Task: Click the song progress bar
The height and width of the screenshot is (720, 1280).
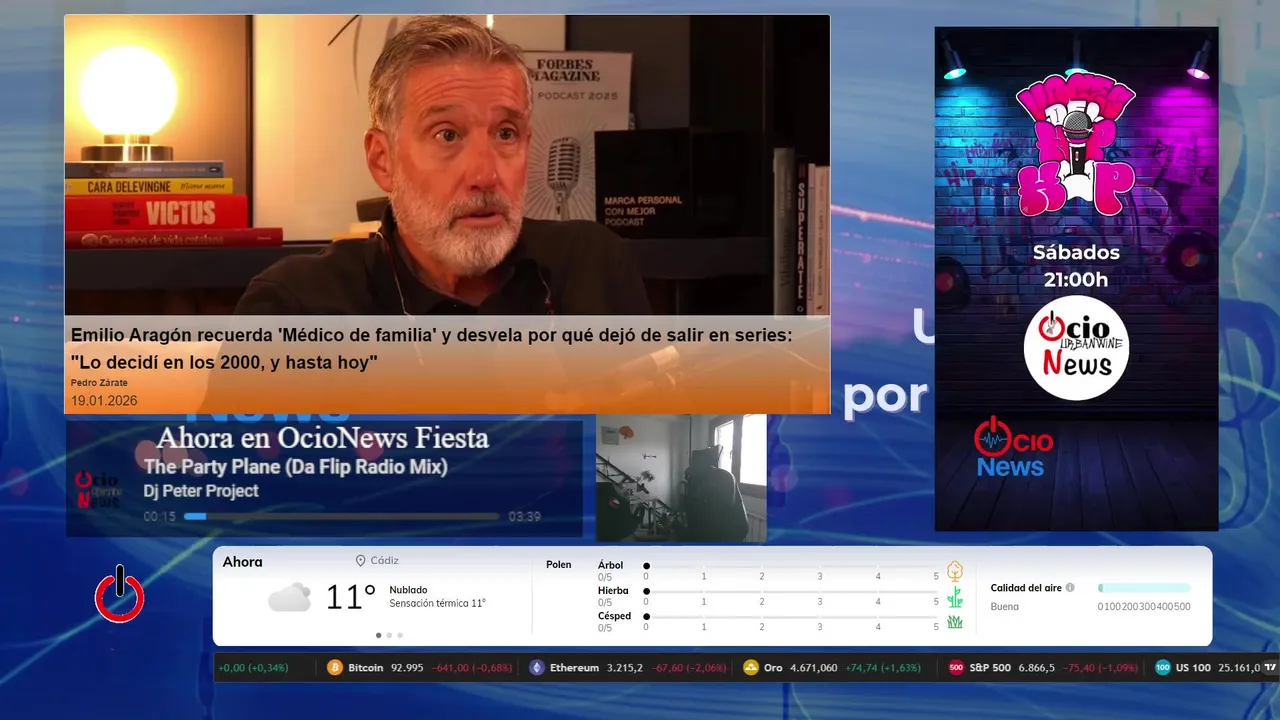Action: 342,516
